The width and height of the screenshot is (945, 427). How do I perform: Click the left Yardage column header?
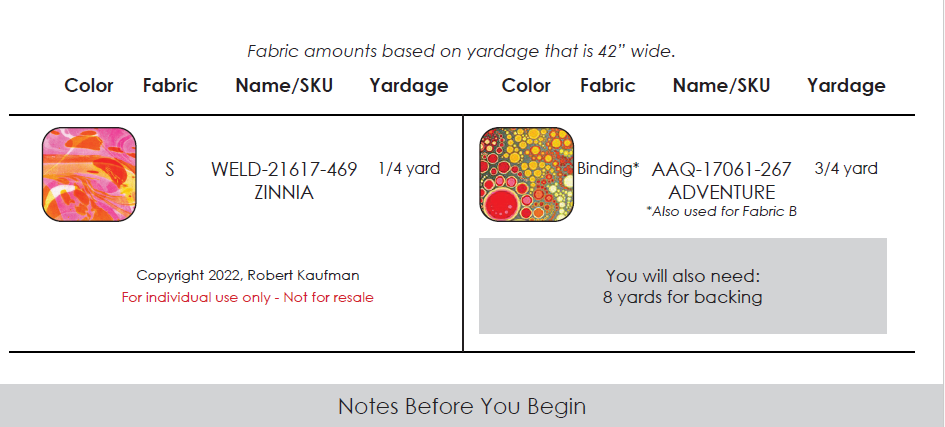coord(409,86)
